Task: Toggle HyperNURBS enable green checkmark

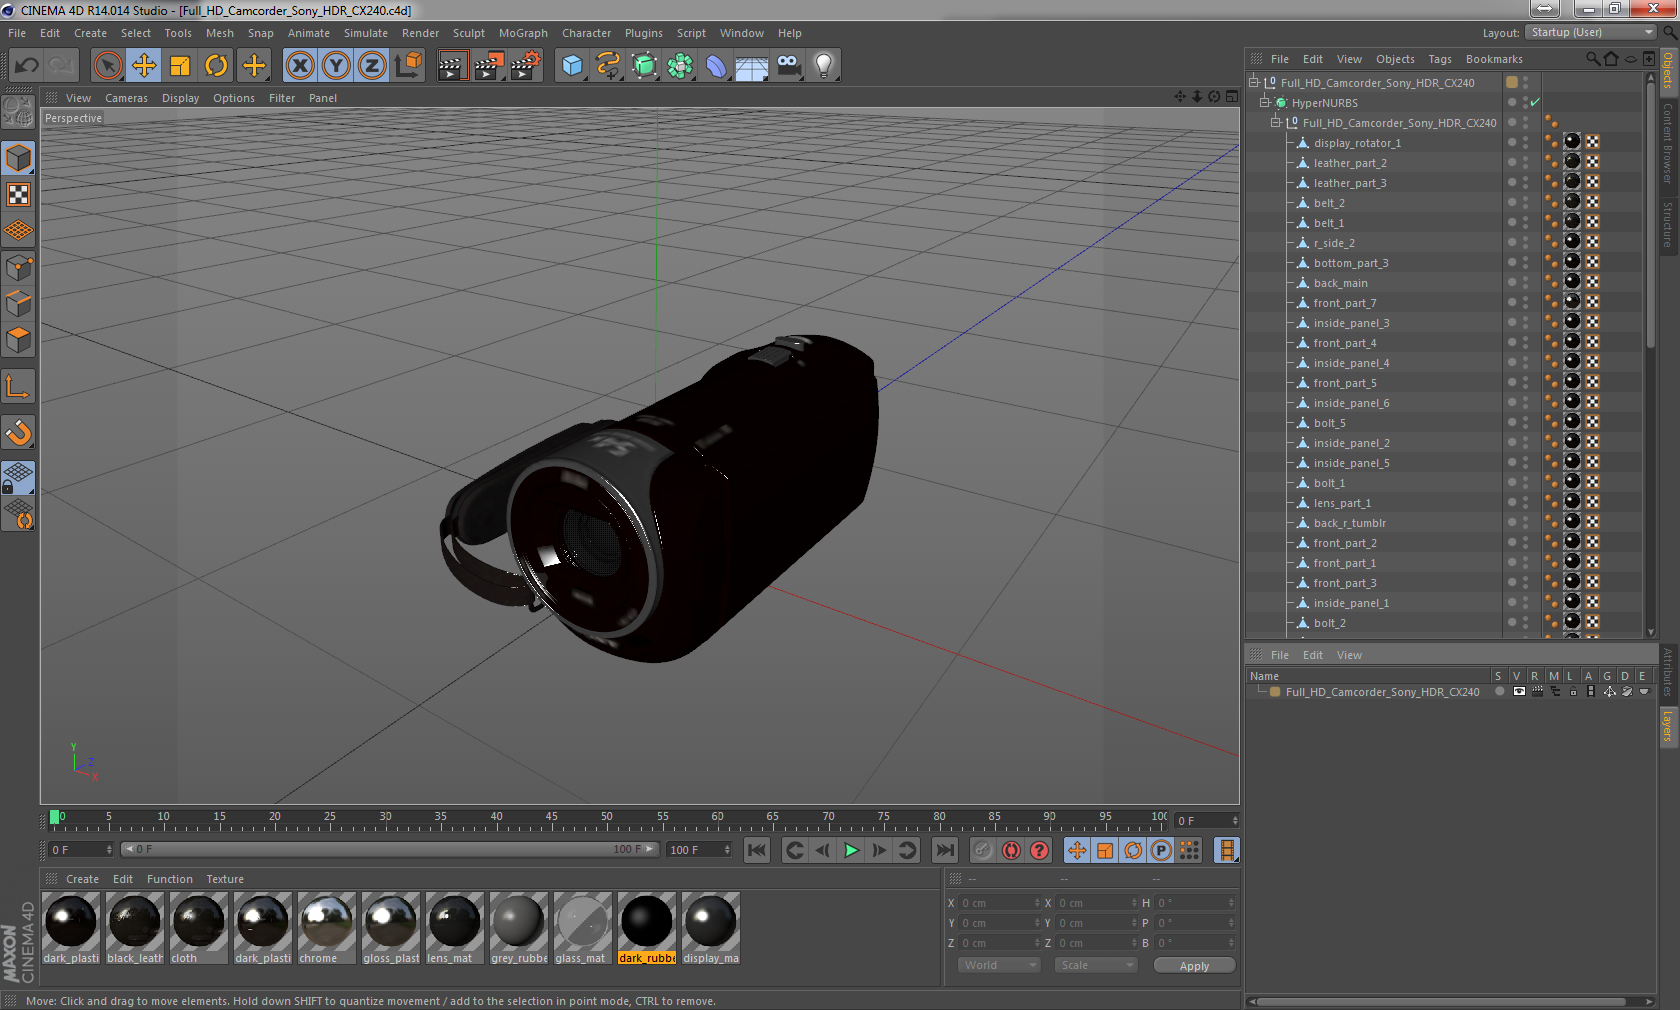Action: 1535,102
